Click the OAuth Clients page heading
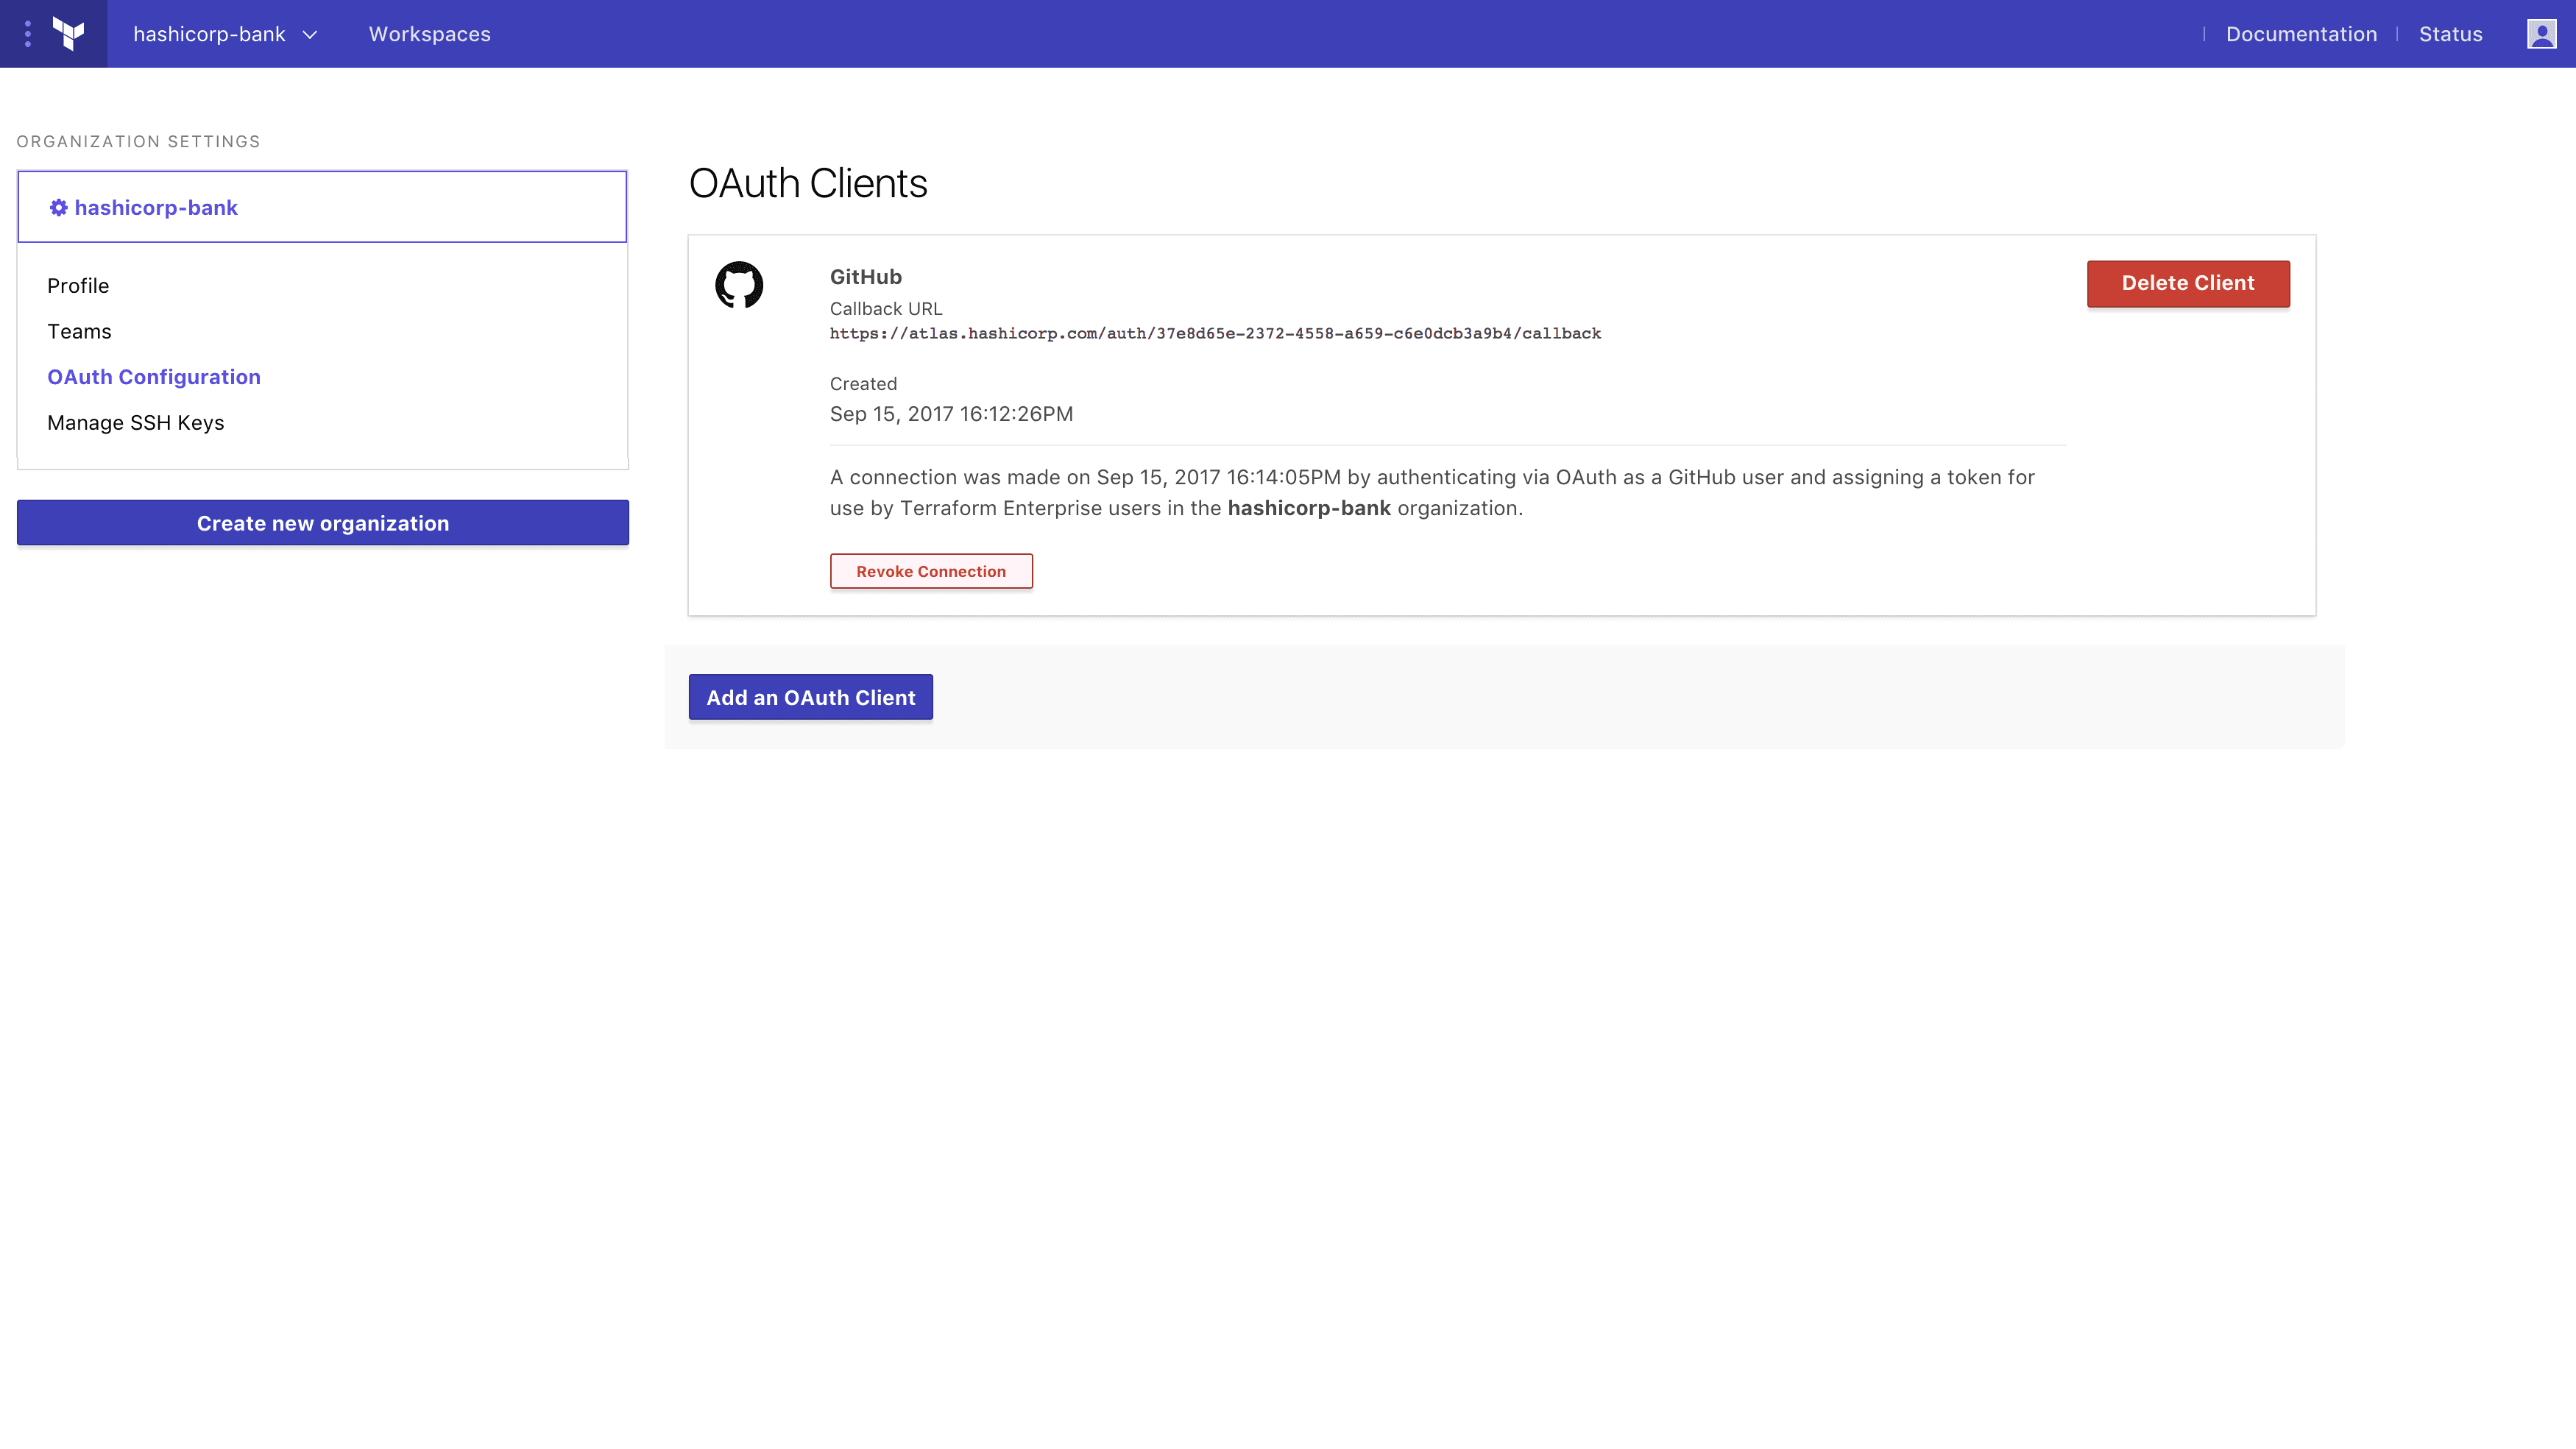This screenshot has height=1449, width=2576. tap(808, 183)
